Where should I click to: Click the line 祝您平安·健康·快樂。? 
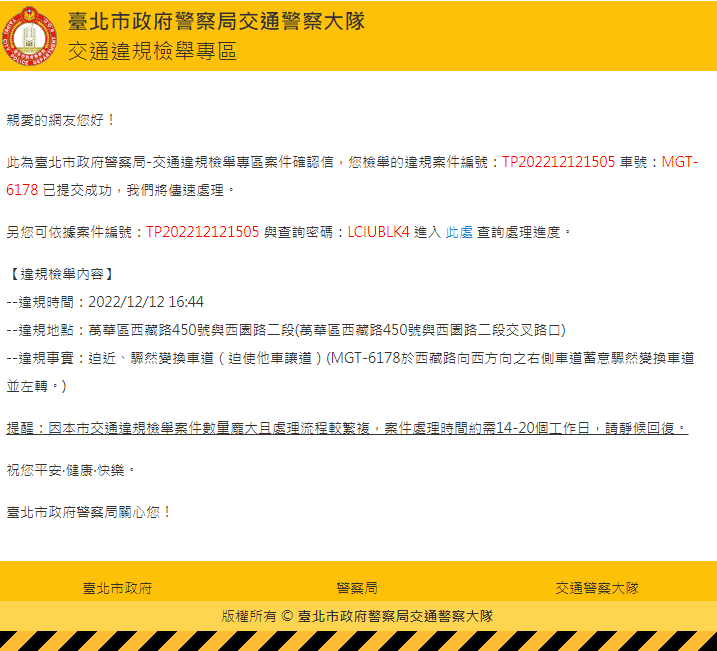[x=71, y=470]
